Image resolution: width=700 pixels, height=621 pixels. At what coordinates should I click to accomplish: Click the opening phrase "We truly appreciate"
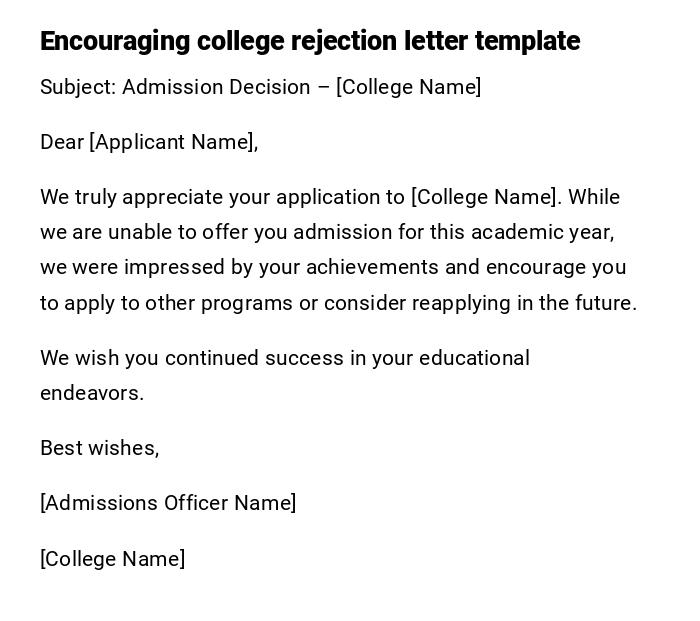131,197
